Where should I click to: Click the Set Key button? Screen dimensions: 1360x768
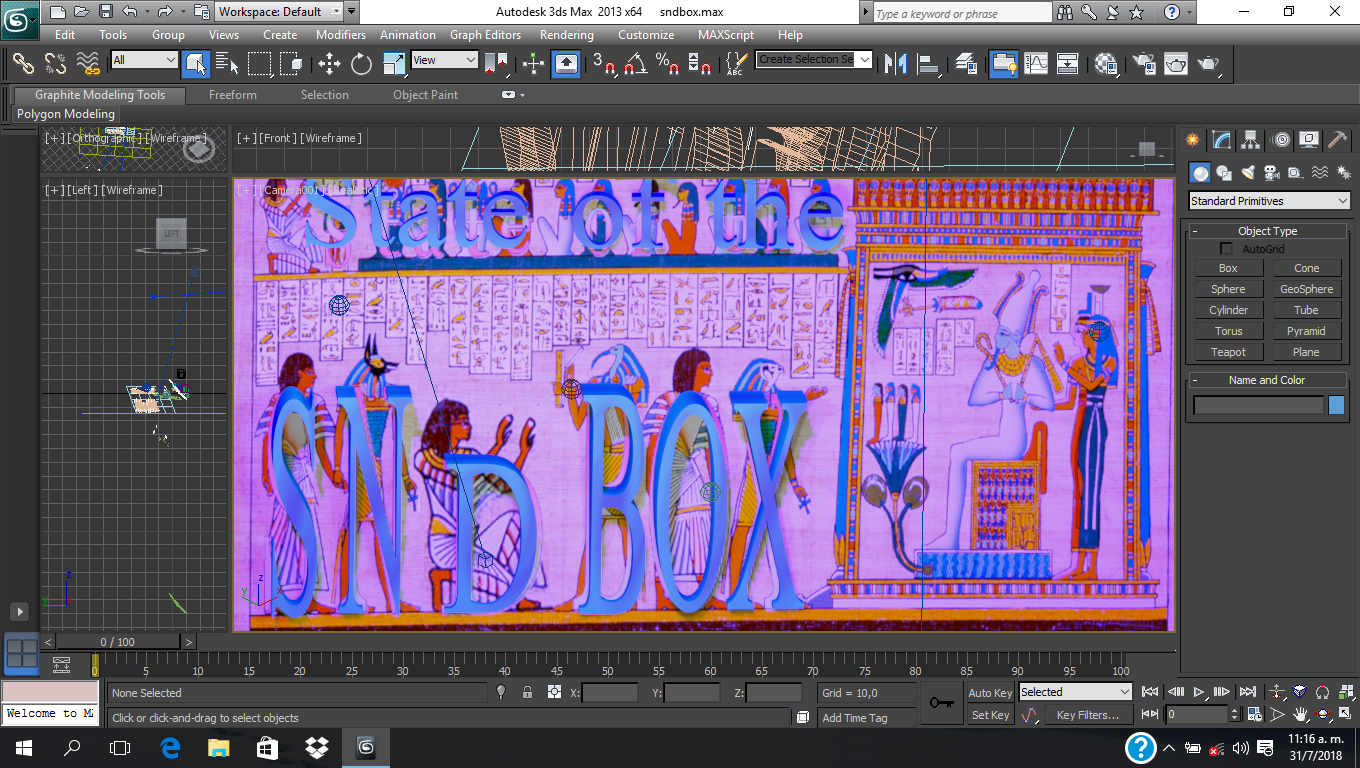tap(990, 715)
